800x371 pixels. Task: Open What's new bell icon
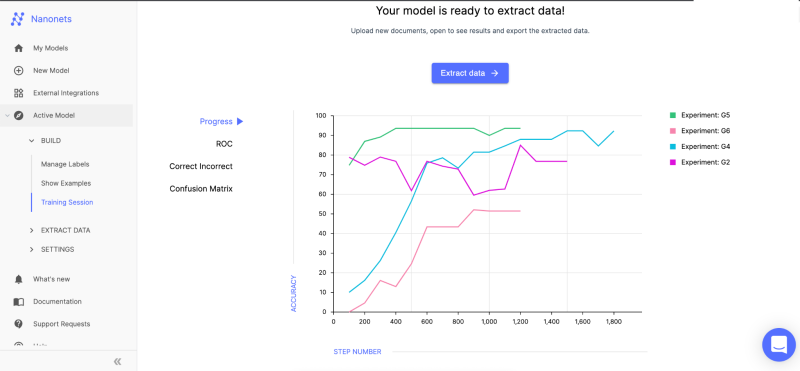tap(18, 279)
